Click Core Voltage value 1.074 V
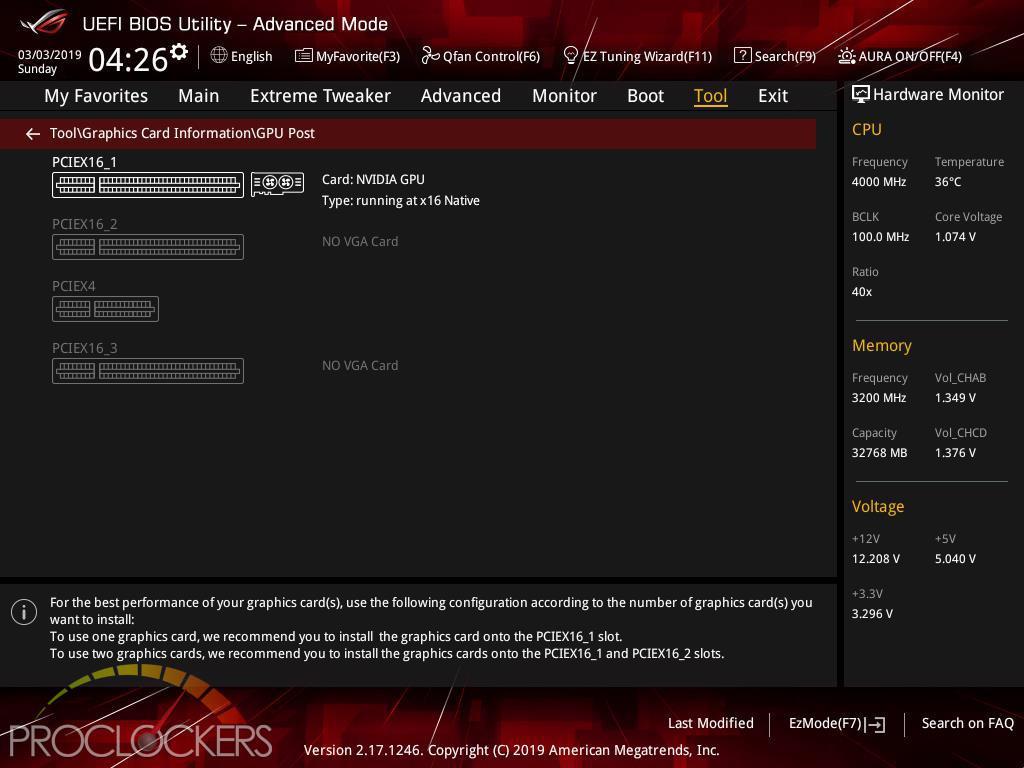This screenshot has width=1024, height=768. tap(955, 237)
